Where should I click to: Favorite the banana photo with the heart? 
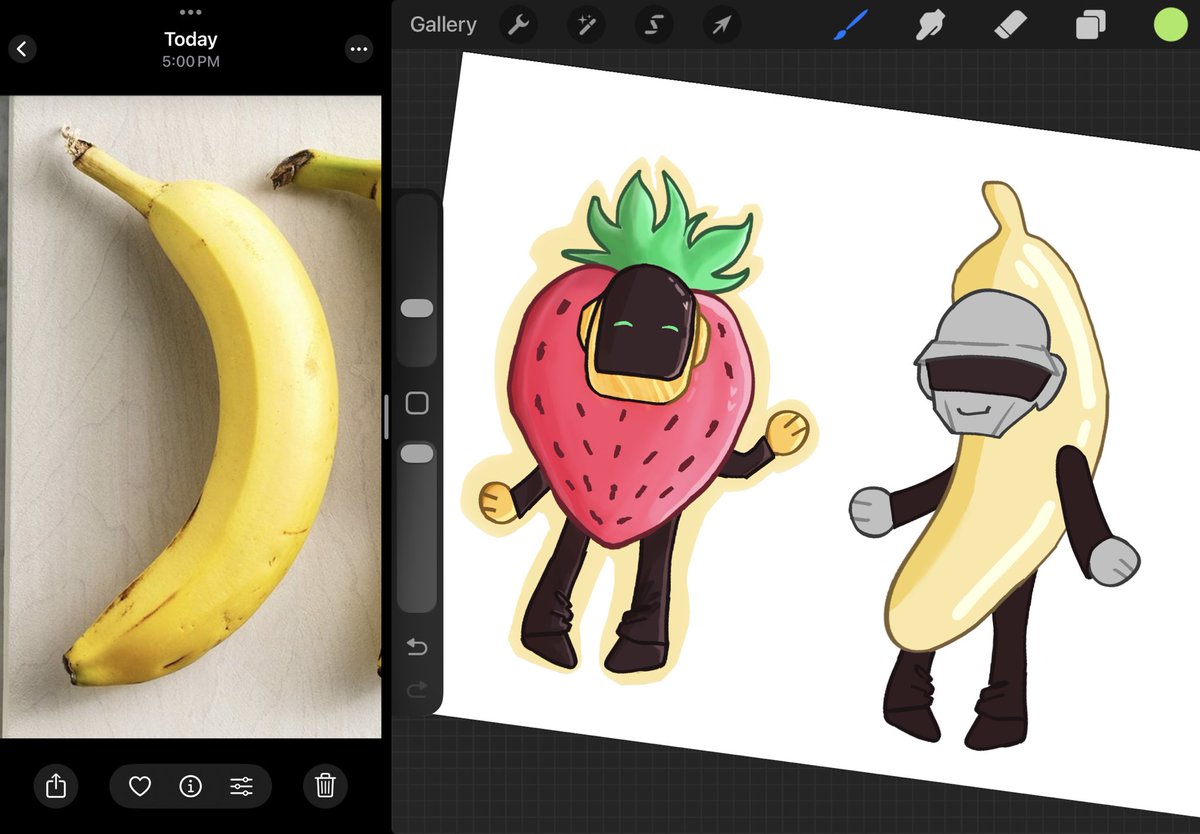pos(139,786)
